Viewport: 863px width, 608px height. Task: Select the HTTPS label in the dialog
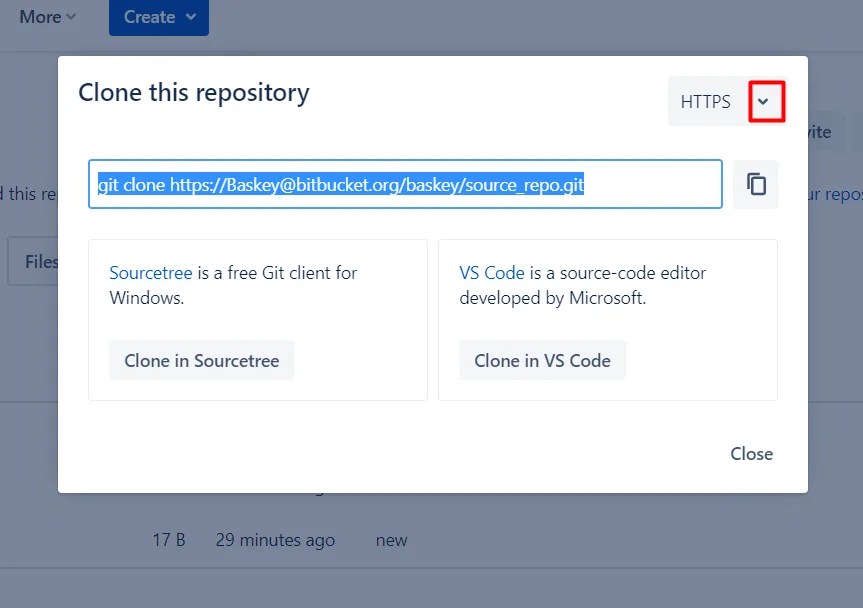click(x=705, y=101)
